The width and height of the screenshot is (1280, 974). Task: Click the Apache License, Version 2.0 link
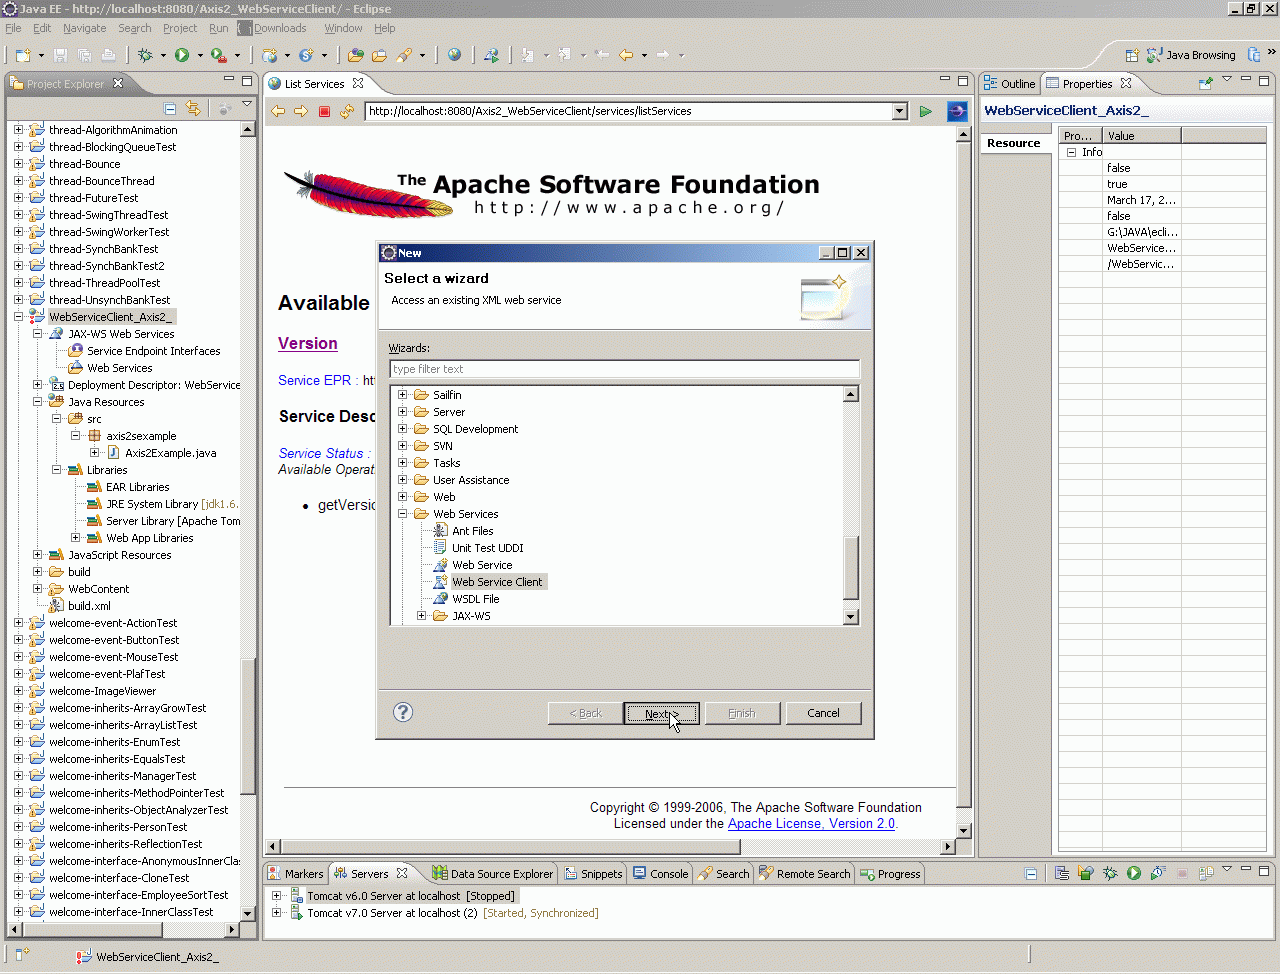811,824
